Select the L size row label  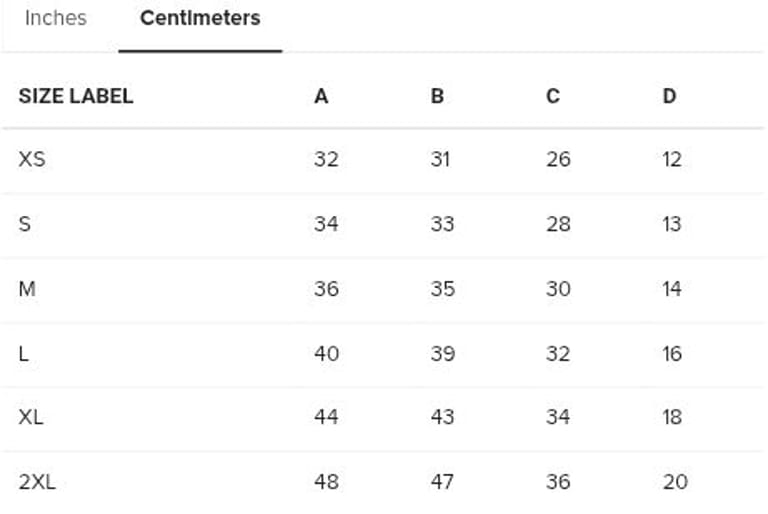pyautogui.click(x=24, y=353)
